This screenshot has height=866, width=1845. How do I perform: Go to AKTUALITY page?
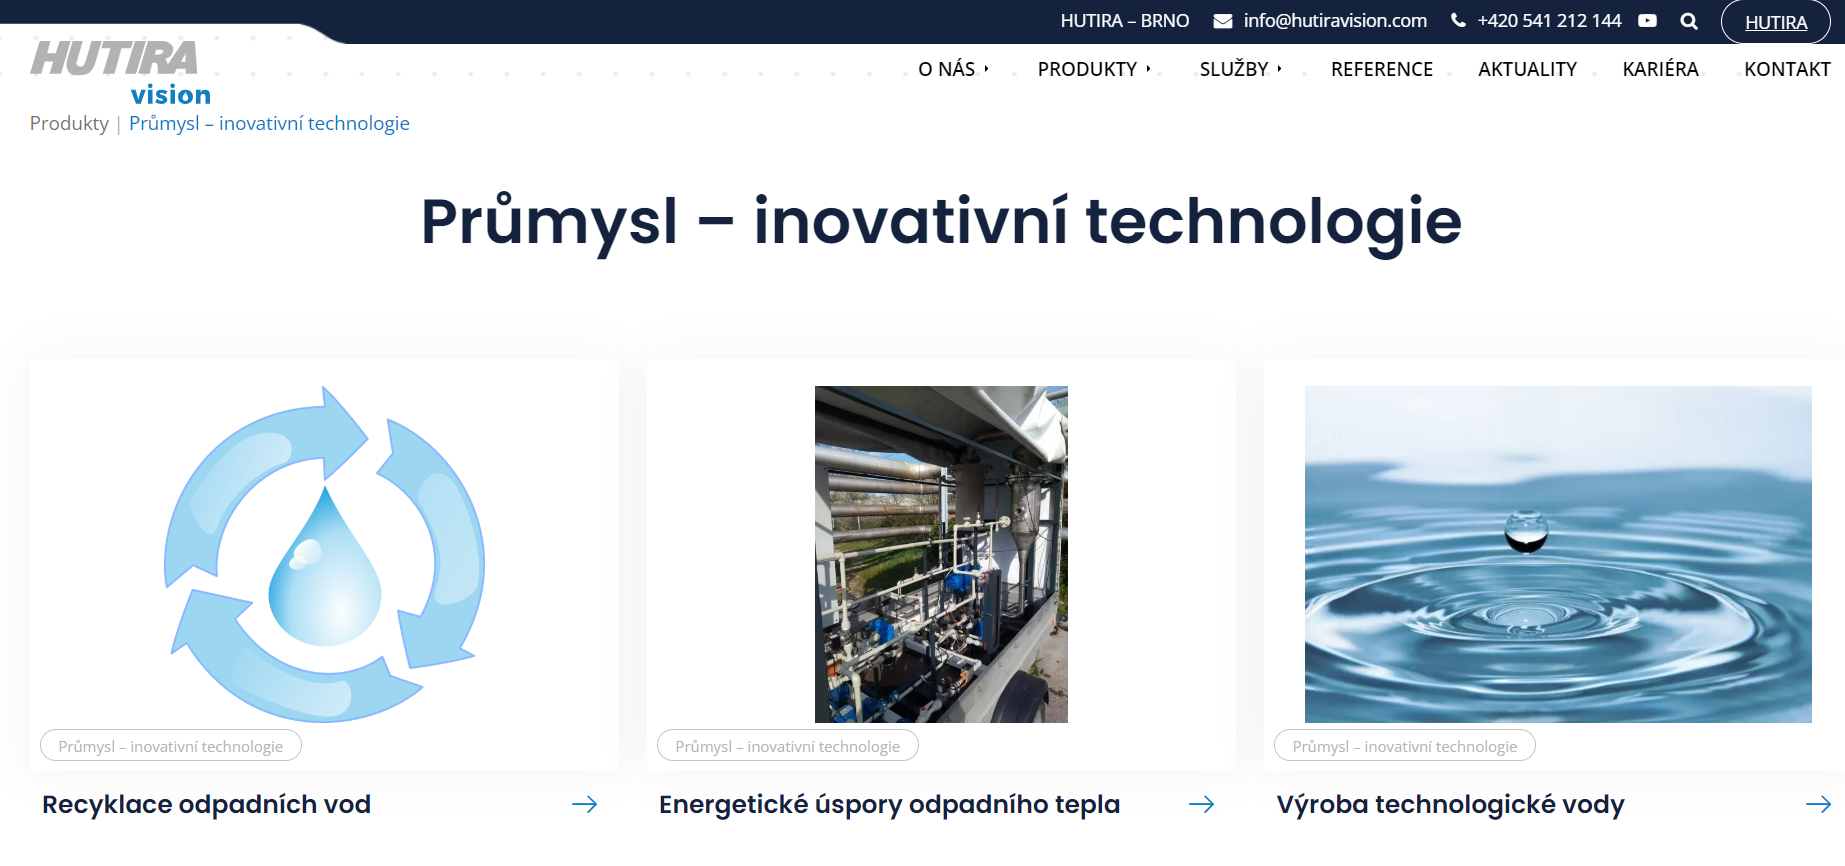pos(1527,69)
